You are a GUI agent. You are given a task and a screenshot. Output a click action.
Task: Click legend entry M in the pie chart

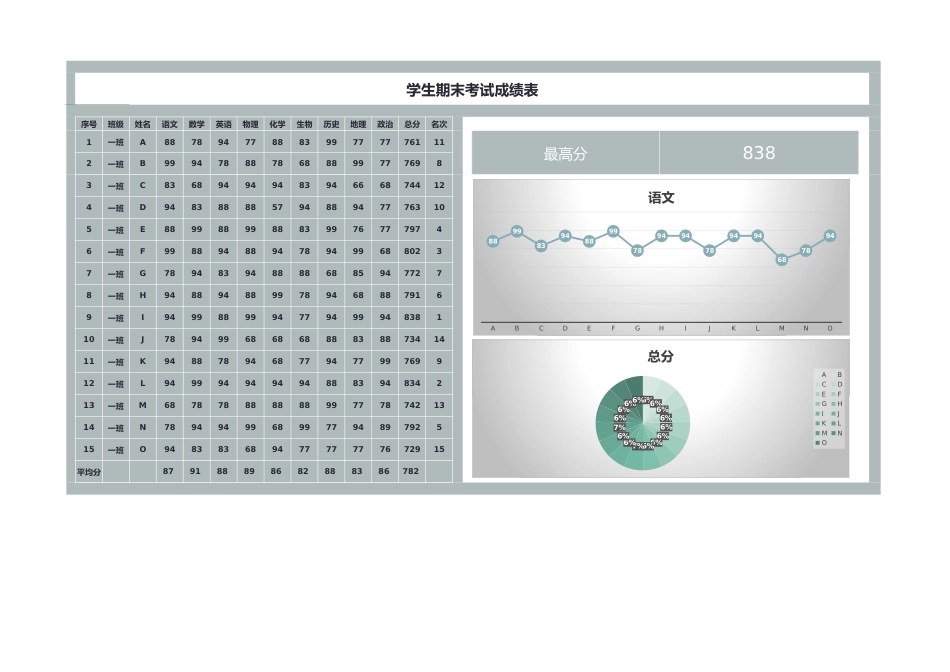tap(822, 433)
